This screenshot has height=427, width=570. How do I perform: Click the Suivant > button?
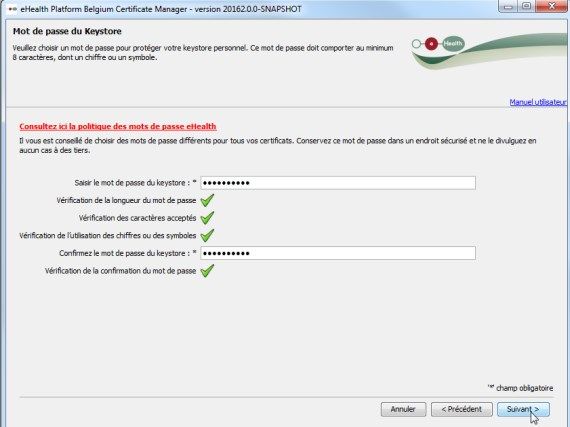(x=523, y=409)
